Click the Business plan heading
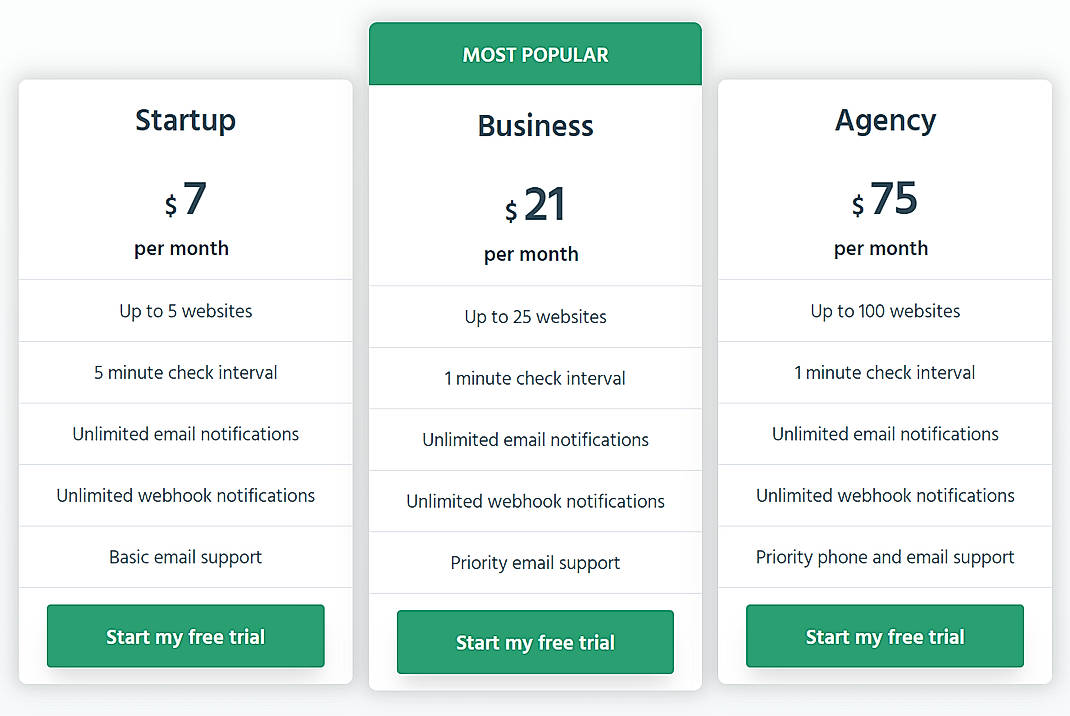 (x=535, y=126)
